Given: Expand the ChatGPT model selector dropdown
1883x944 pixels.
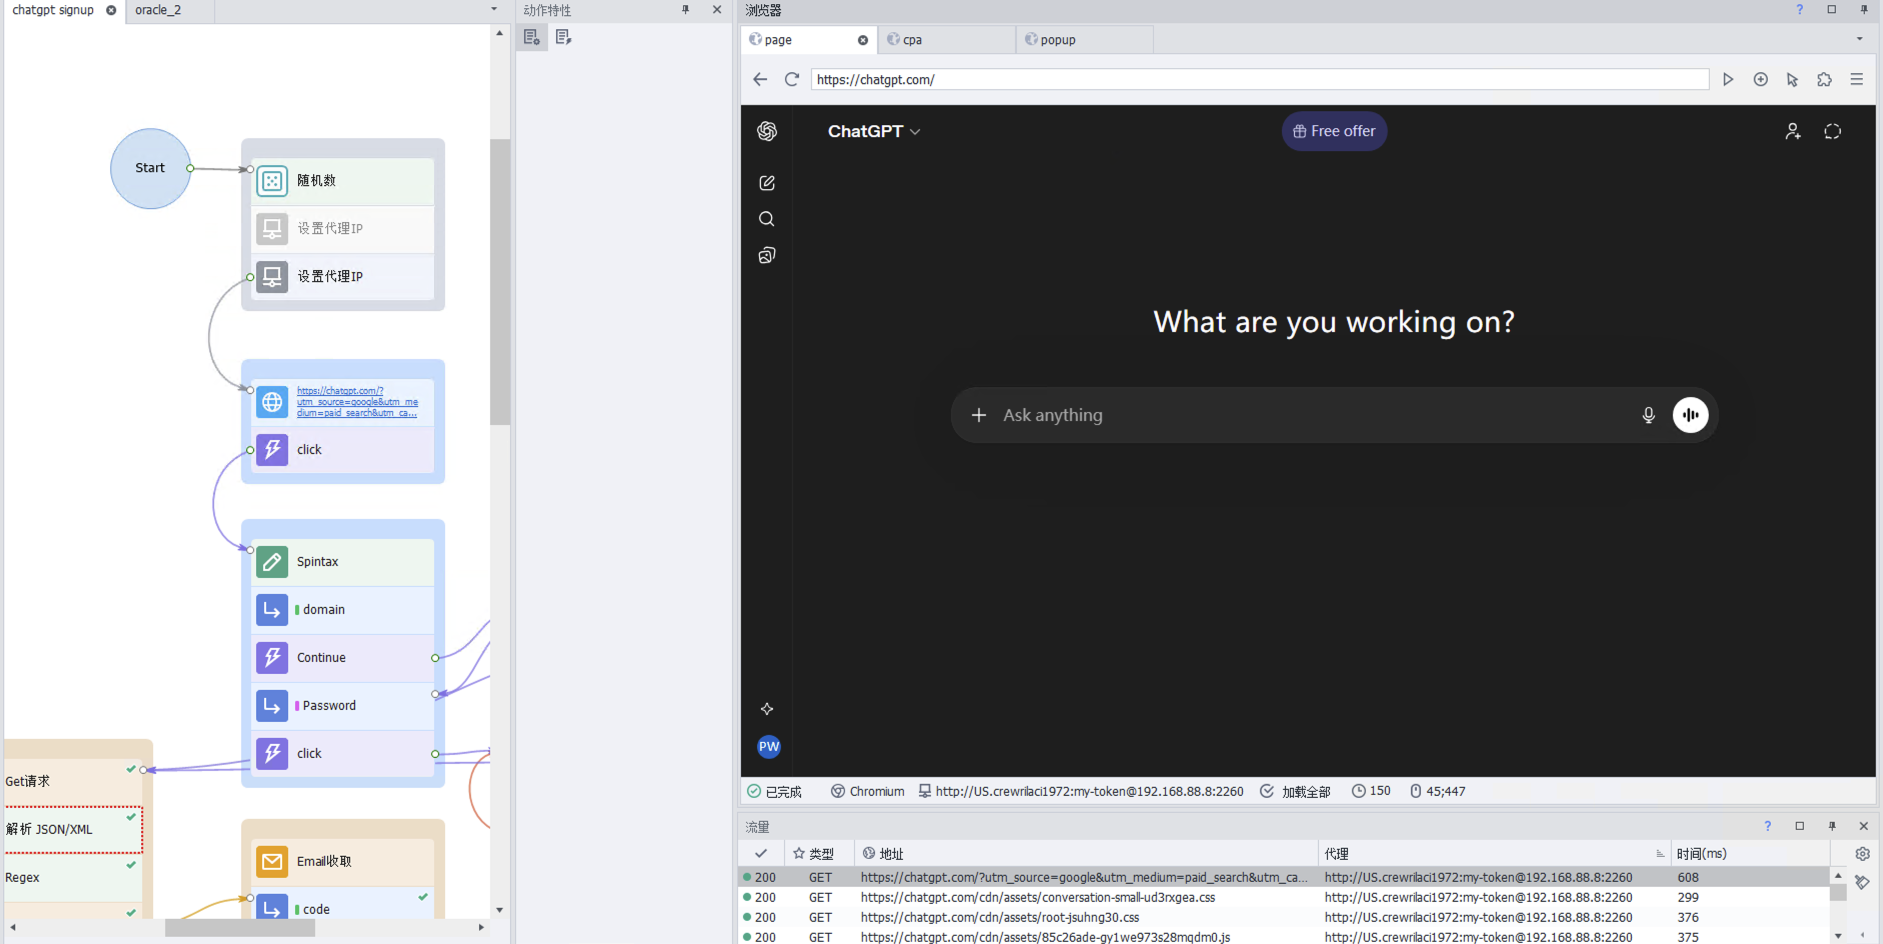Looking at the screenshot, I should [873, 131].
